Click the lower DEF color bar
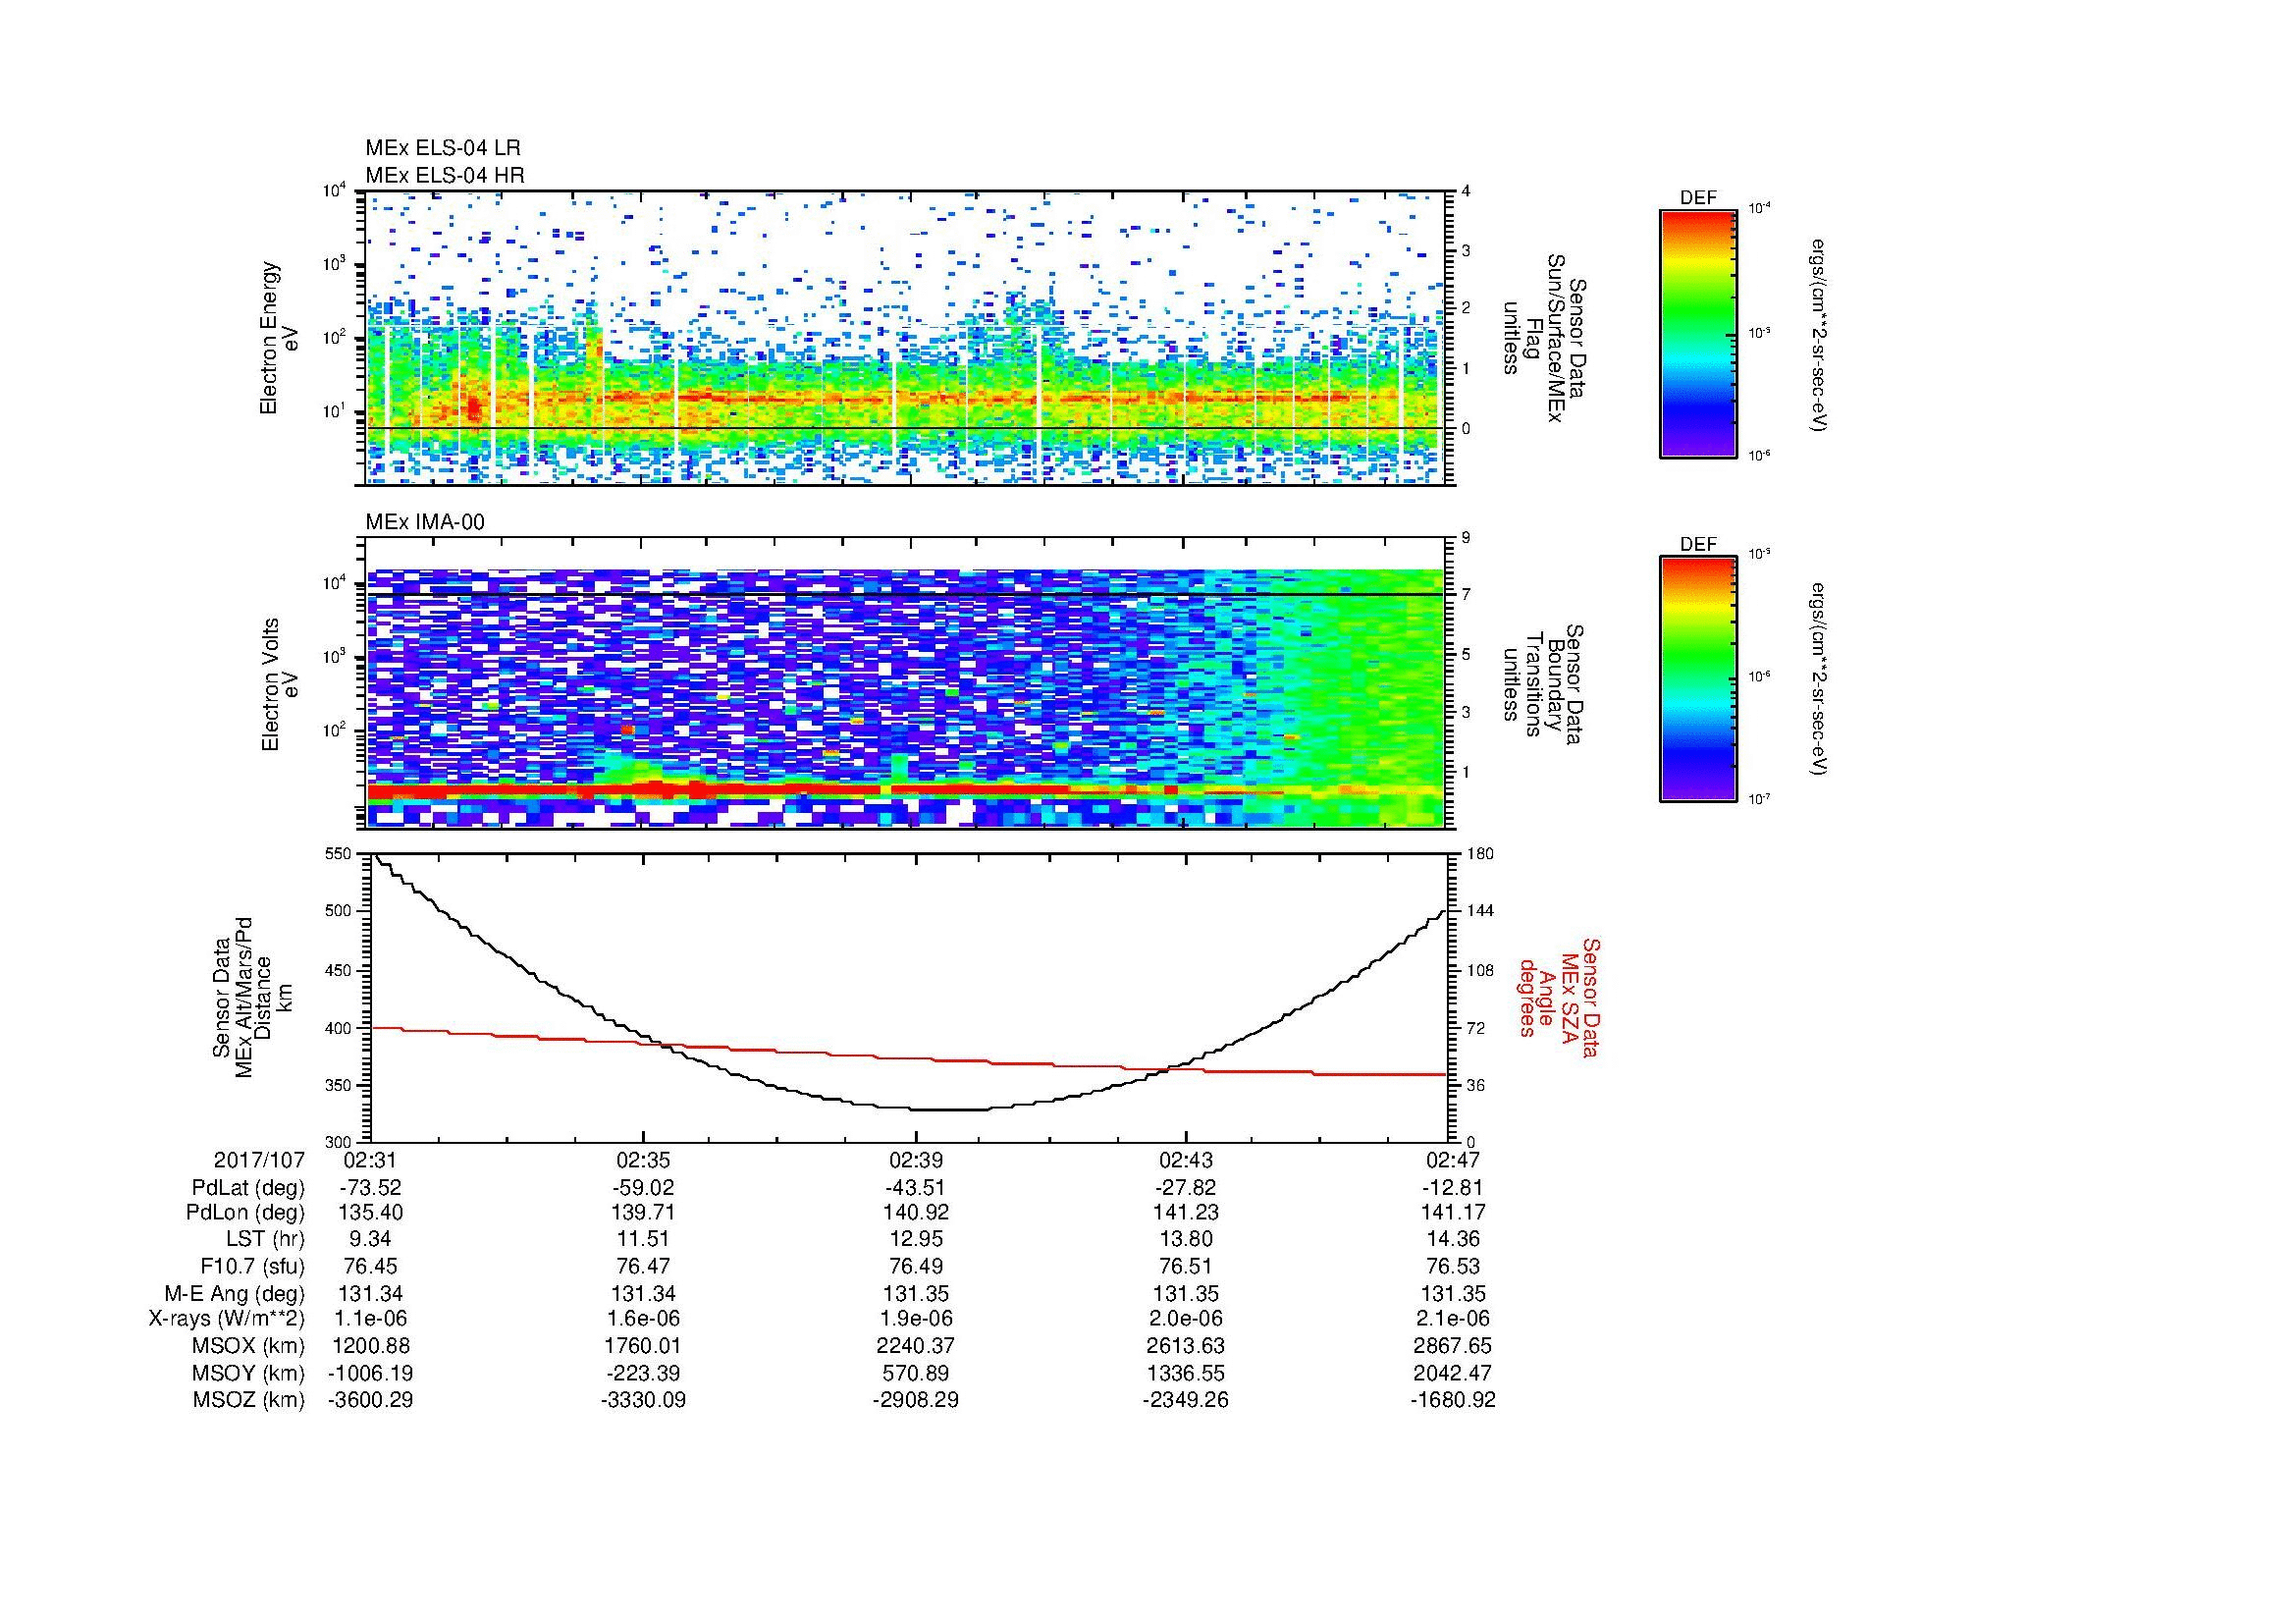The image size is (2296, 1623). [1698, 679]
